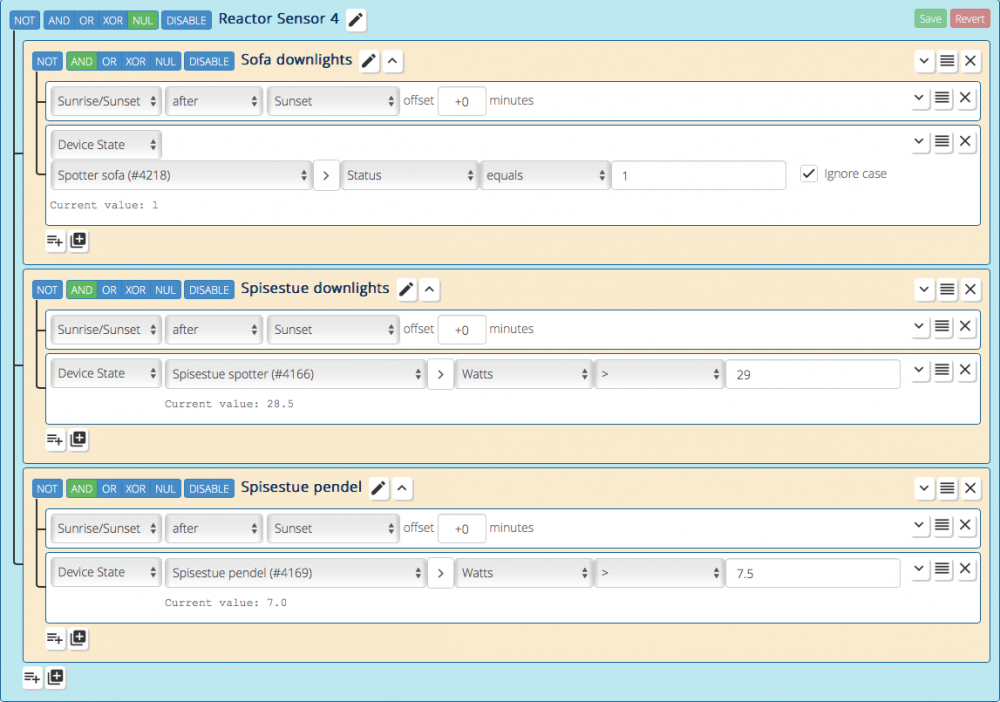1000x702 pixels.
Task: Click drag handle icon of Spisestue downlights group
Action: click(946, 290)
